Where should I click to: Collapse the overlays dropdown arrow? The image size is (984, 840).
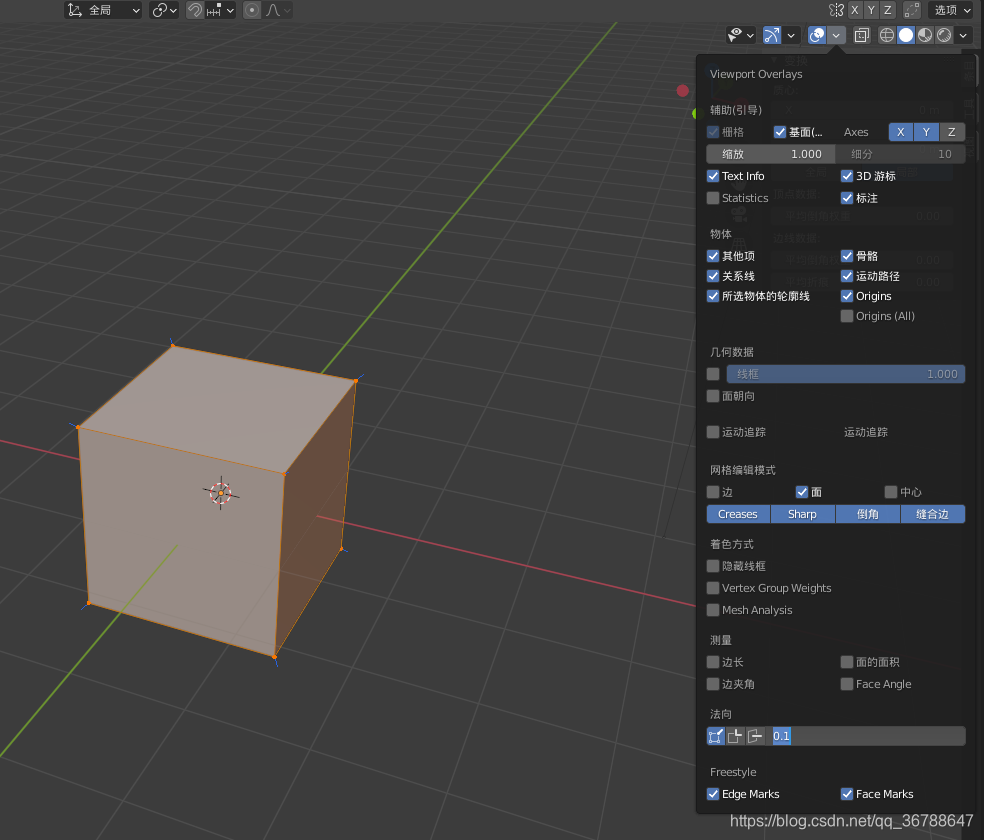pyautogui.click(x=836, y=35)
